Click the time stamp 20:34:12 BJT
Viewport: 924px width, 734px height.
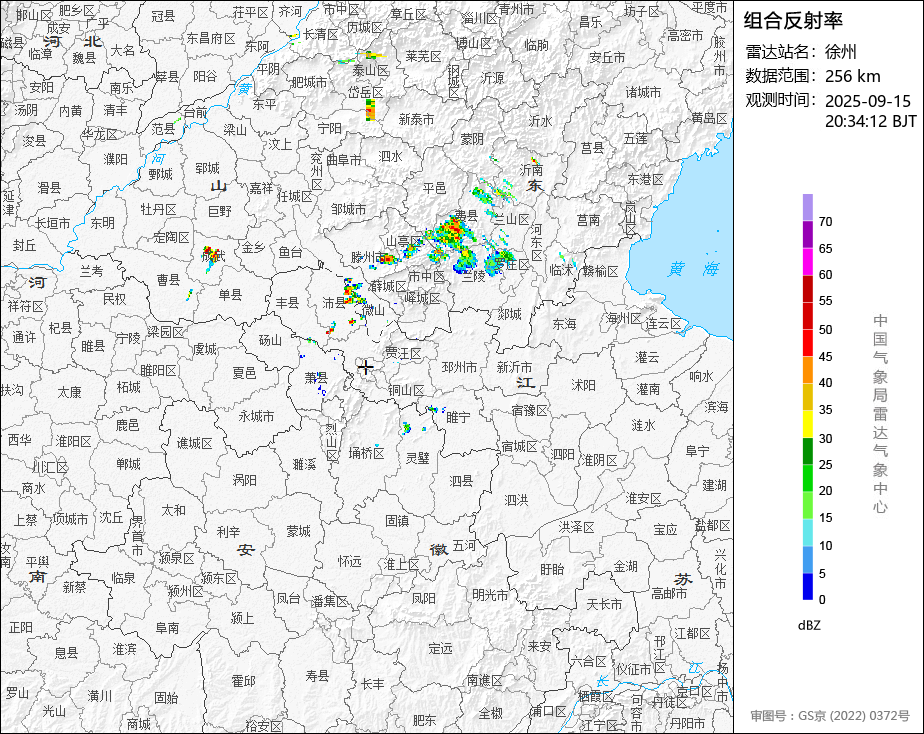(870, 121)
